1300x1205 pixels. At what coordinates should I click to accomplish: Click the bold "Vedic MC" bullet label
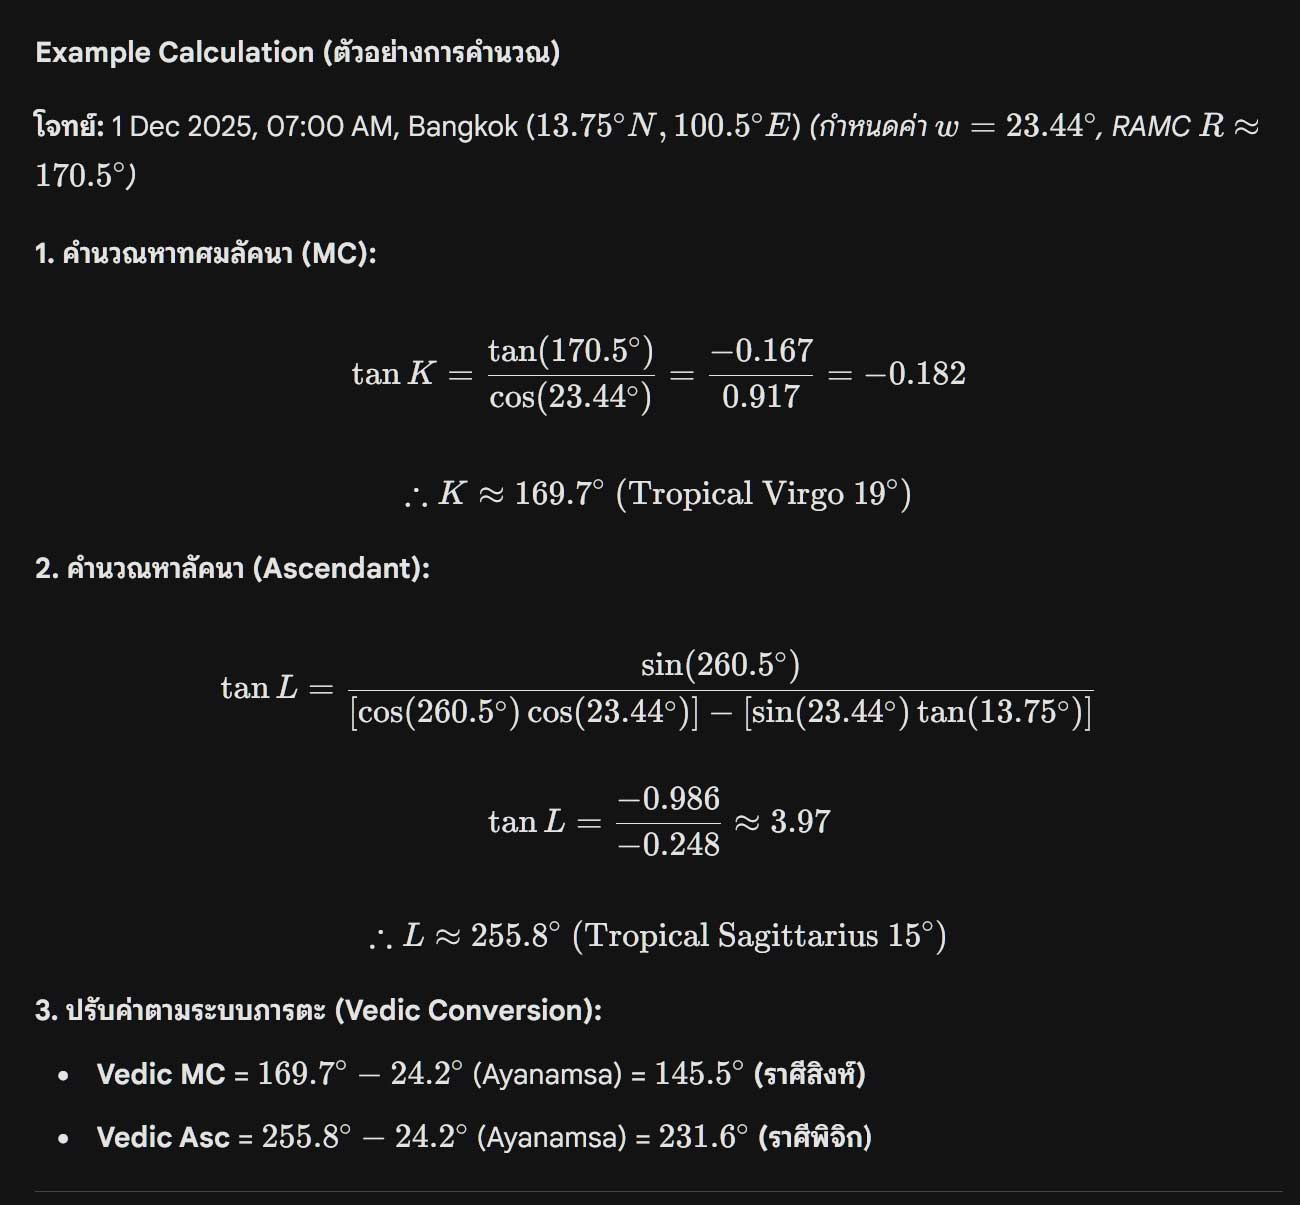click(161, 1075)
